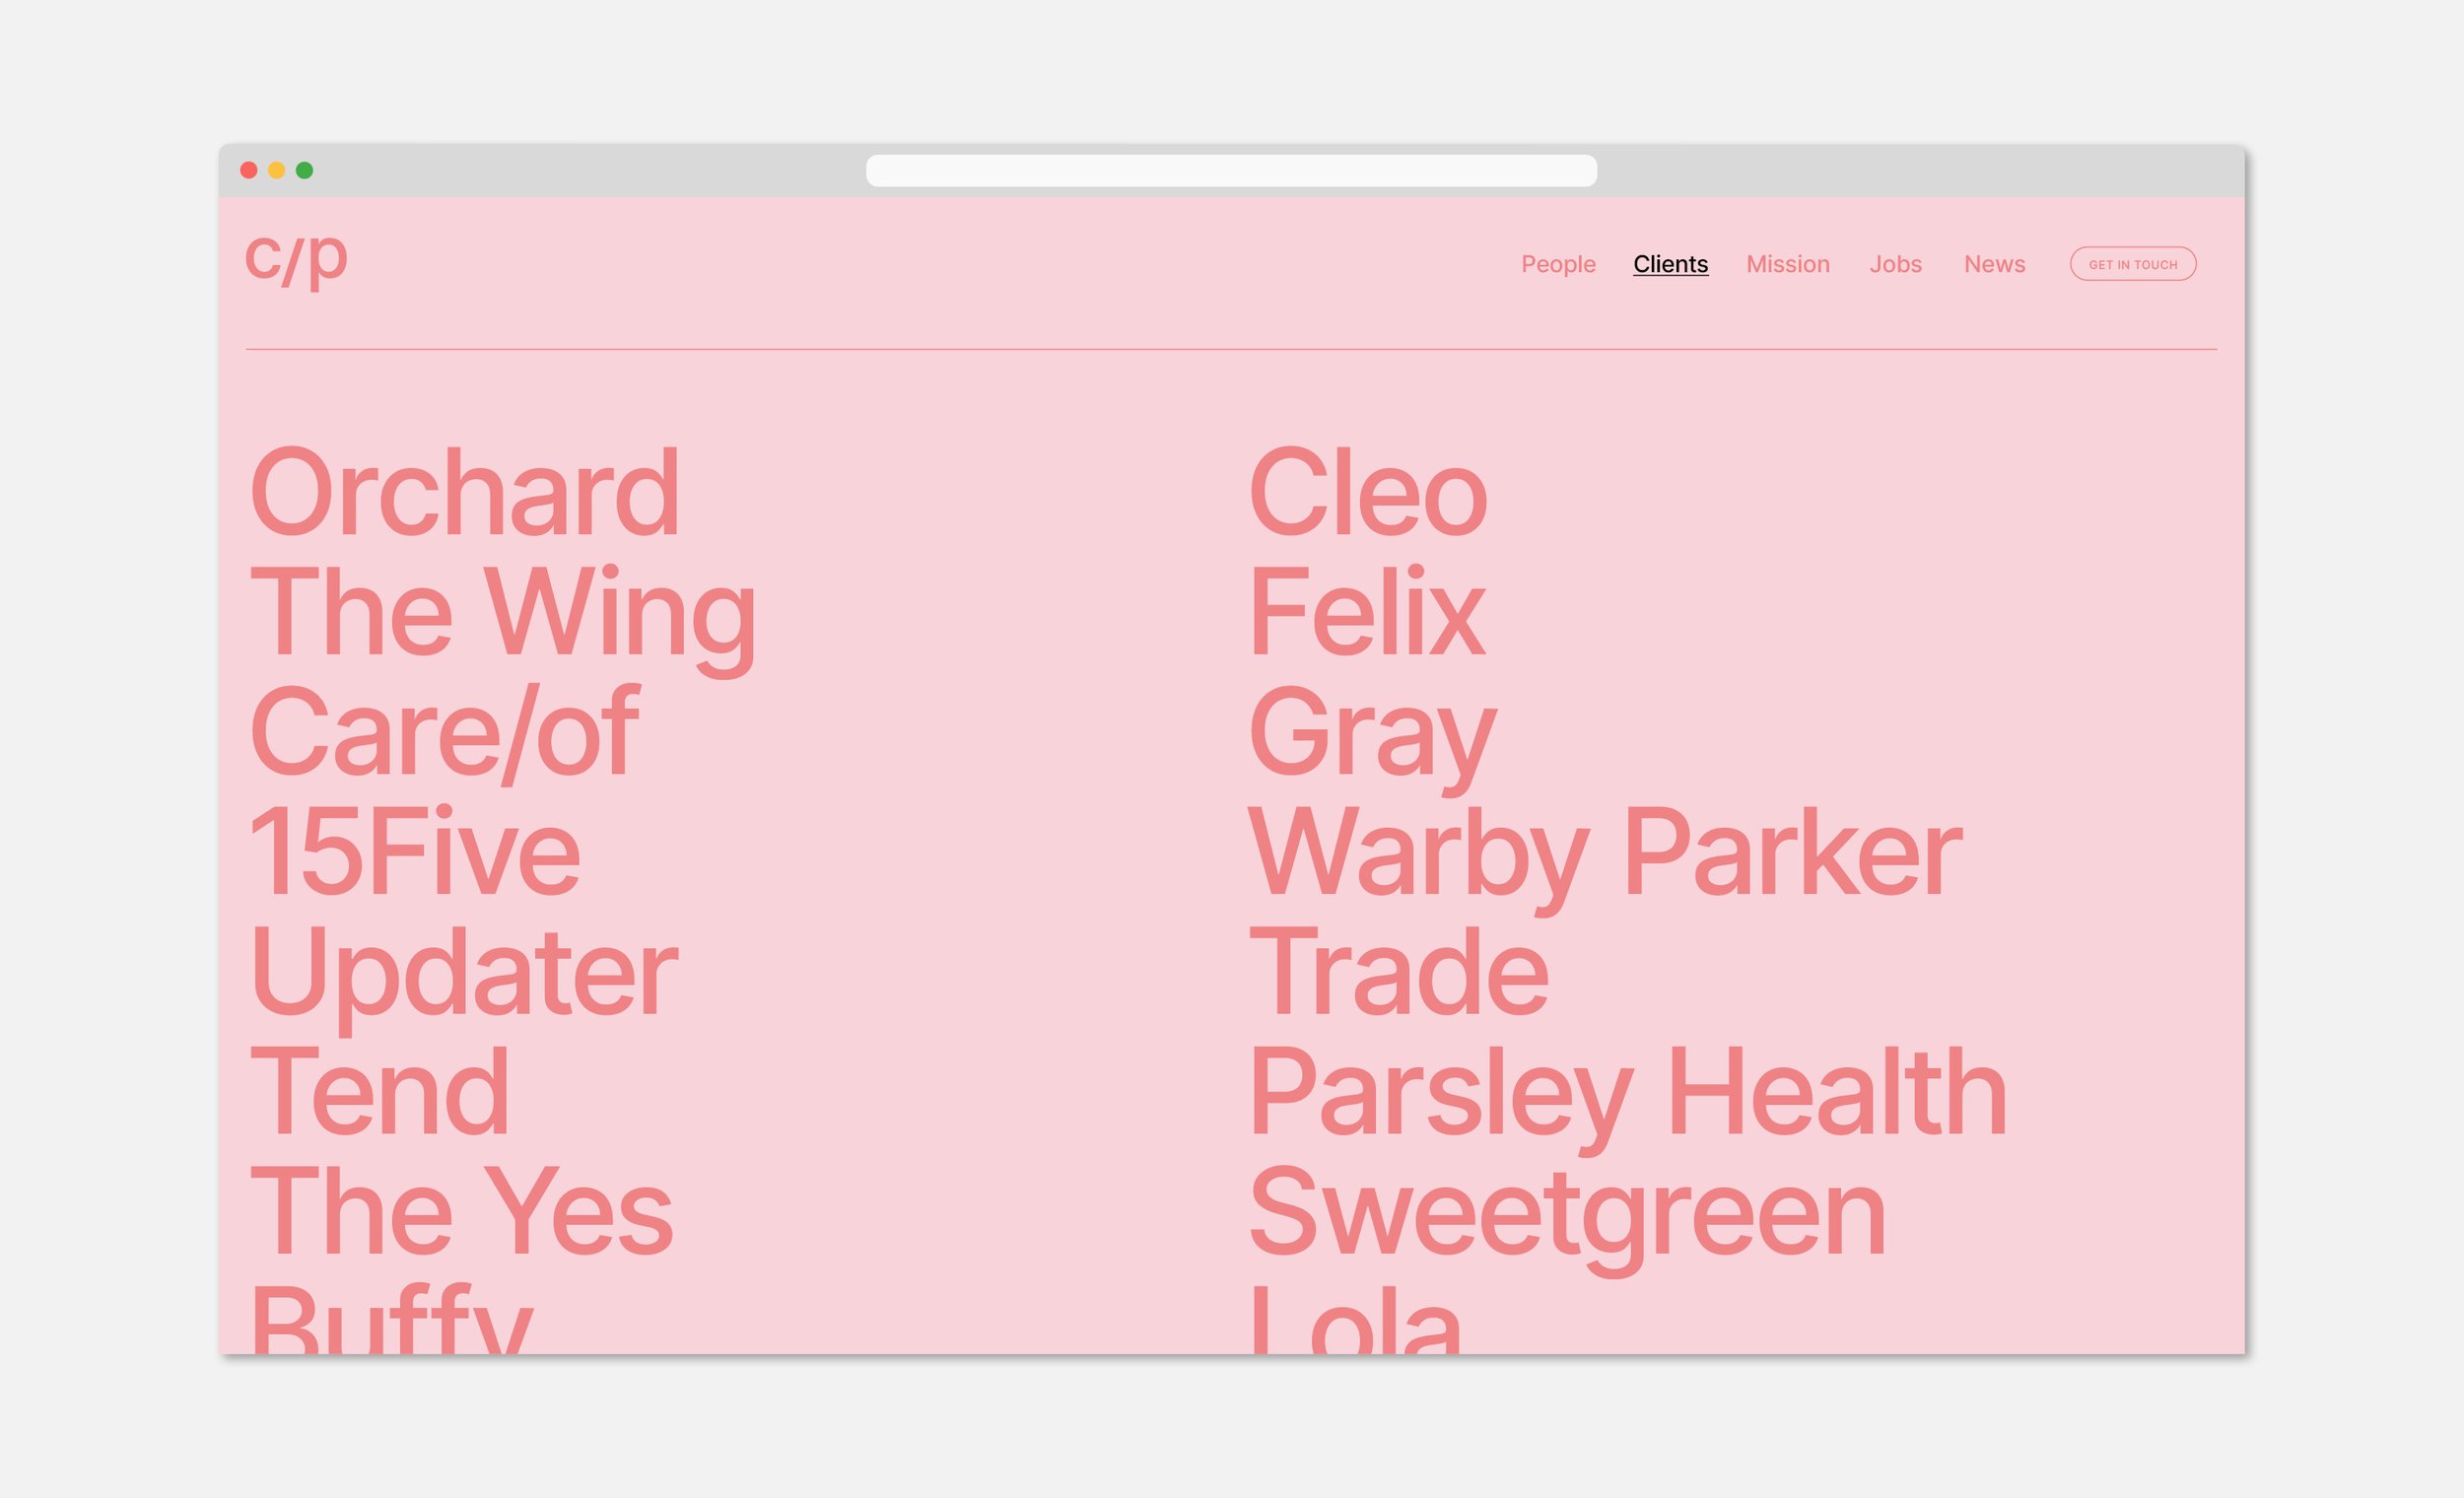Open The Yes client link
This screenshot has height=1498, width=2464.
[x=461, y=1211]
